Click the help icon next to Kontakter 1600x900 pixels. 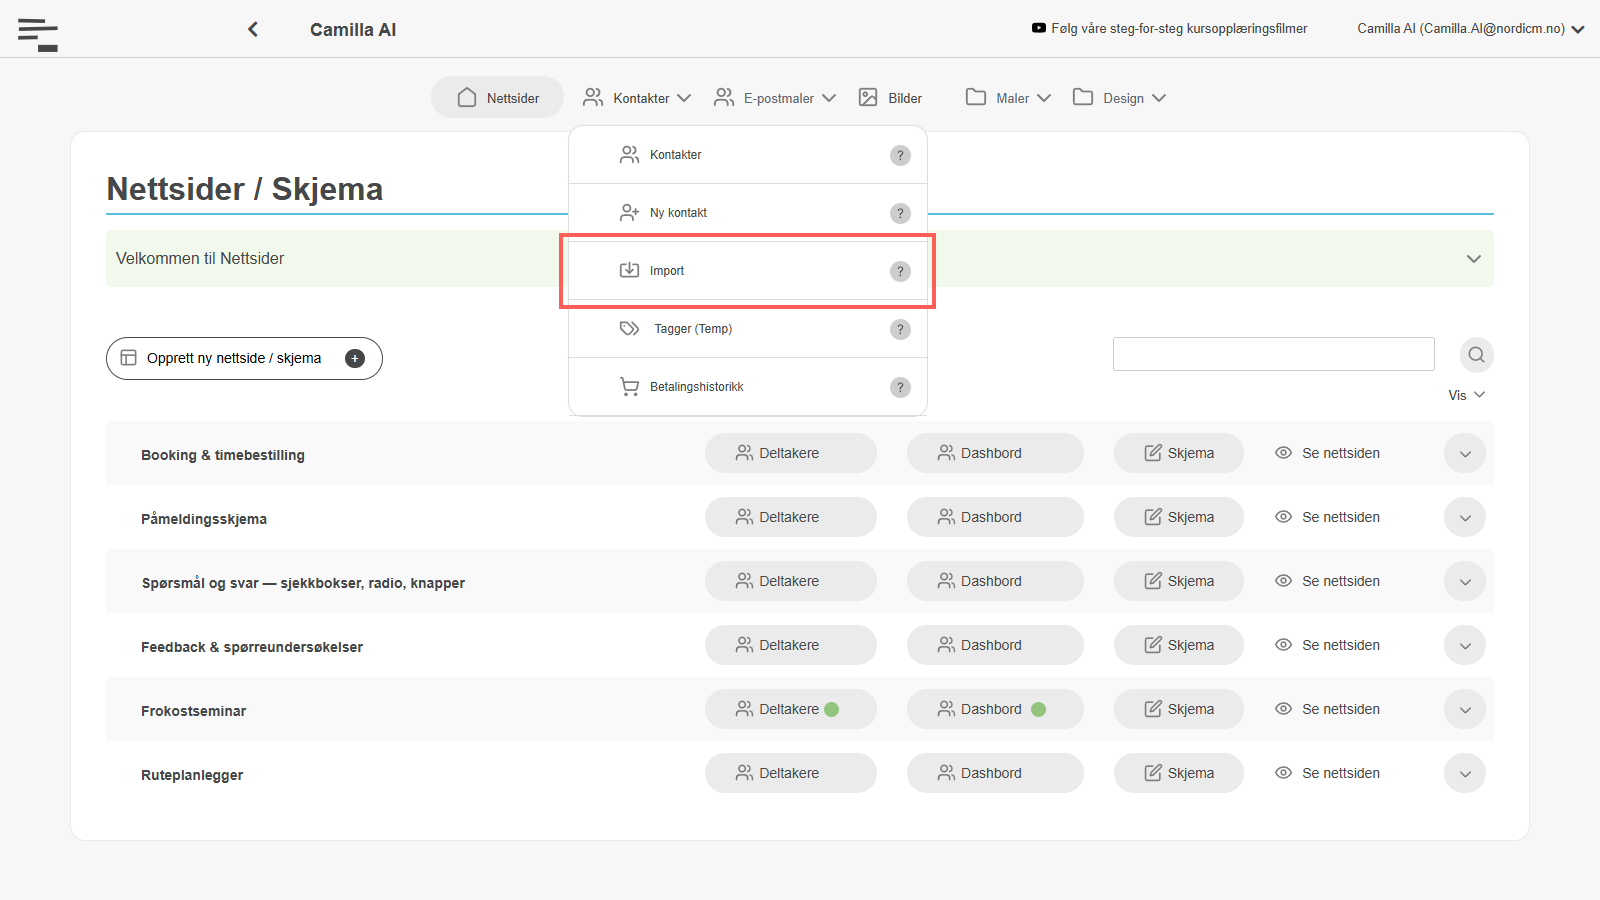pyautogui.click(x=900, y=155)
